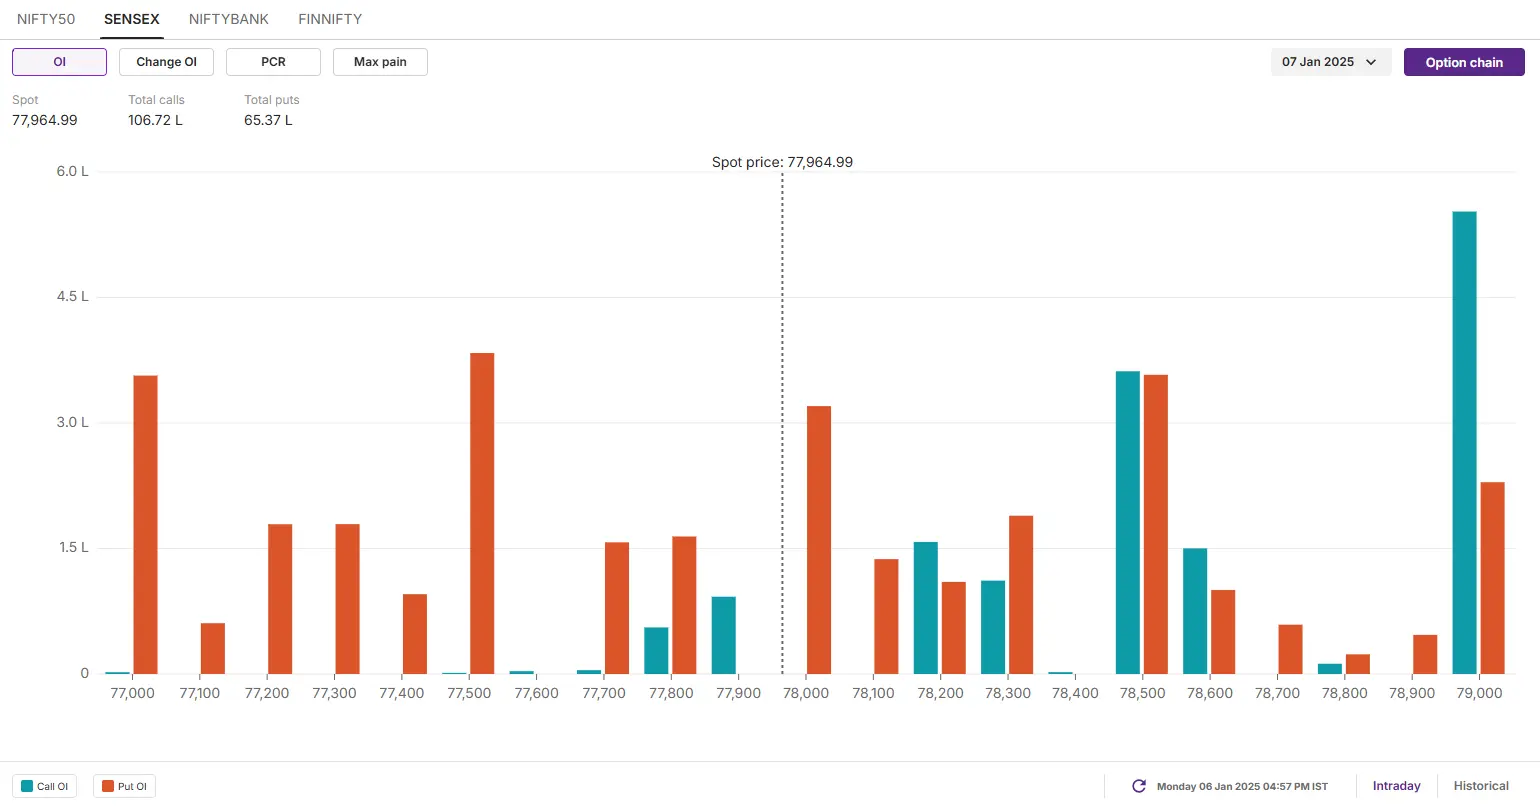This screenshot has height=806, width=1540.
Task: Click the 79,000 put OI bar
Action: (1492, 578)
